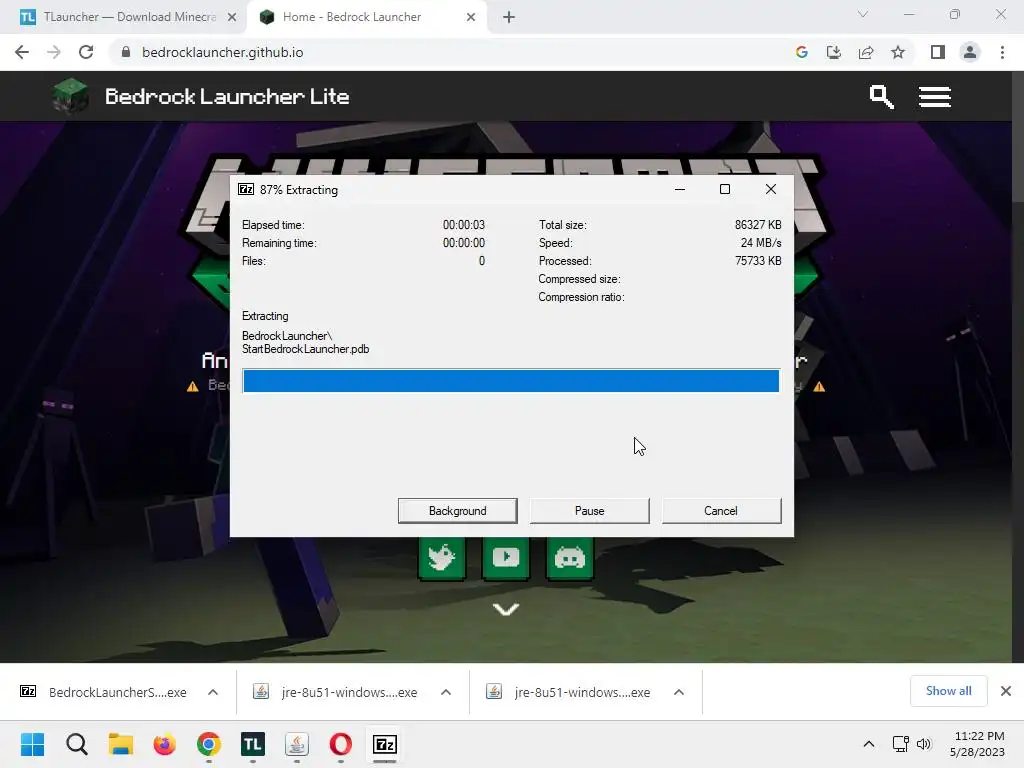Screen dimensions: 1024x768
Task: Click the extraction progress bar
Action: pyautogui.click(x=511, y=381)
